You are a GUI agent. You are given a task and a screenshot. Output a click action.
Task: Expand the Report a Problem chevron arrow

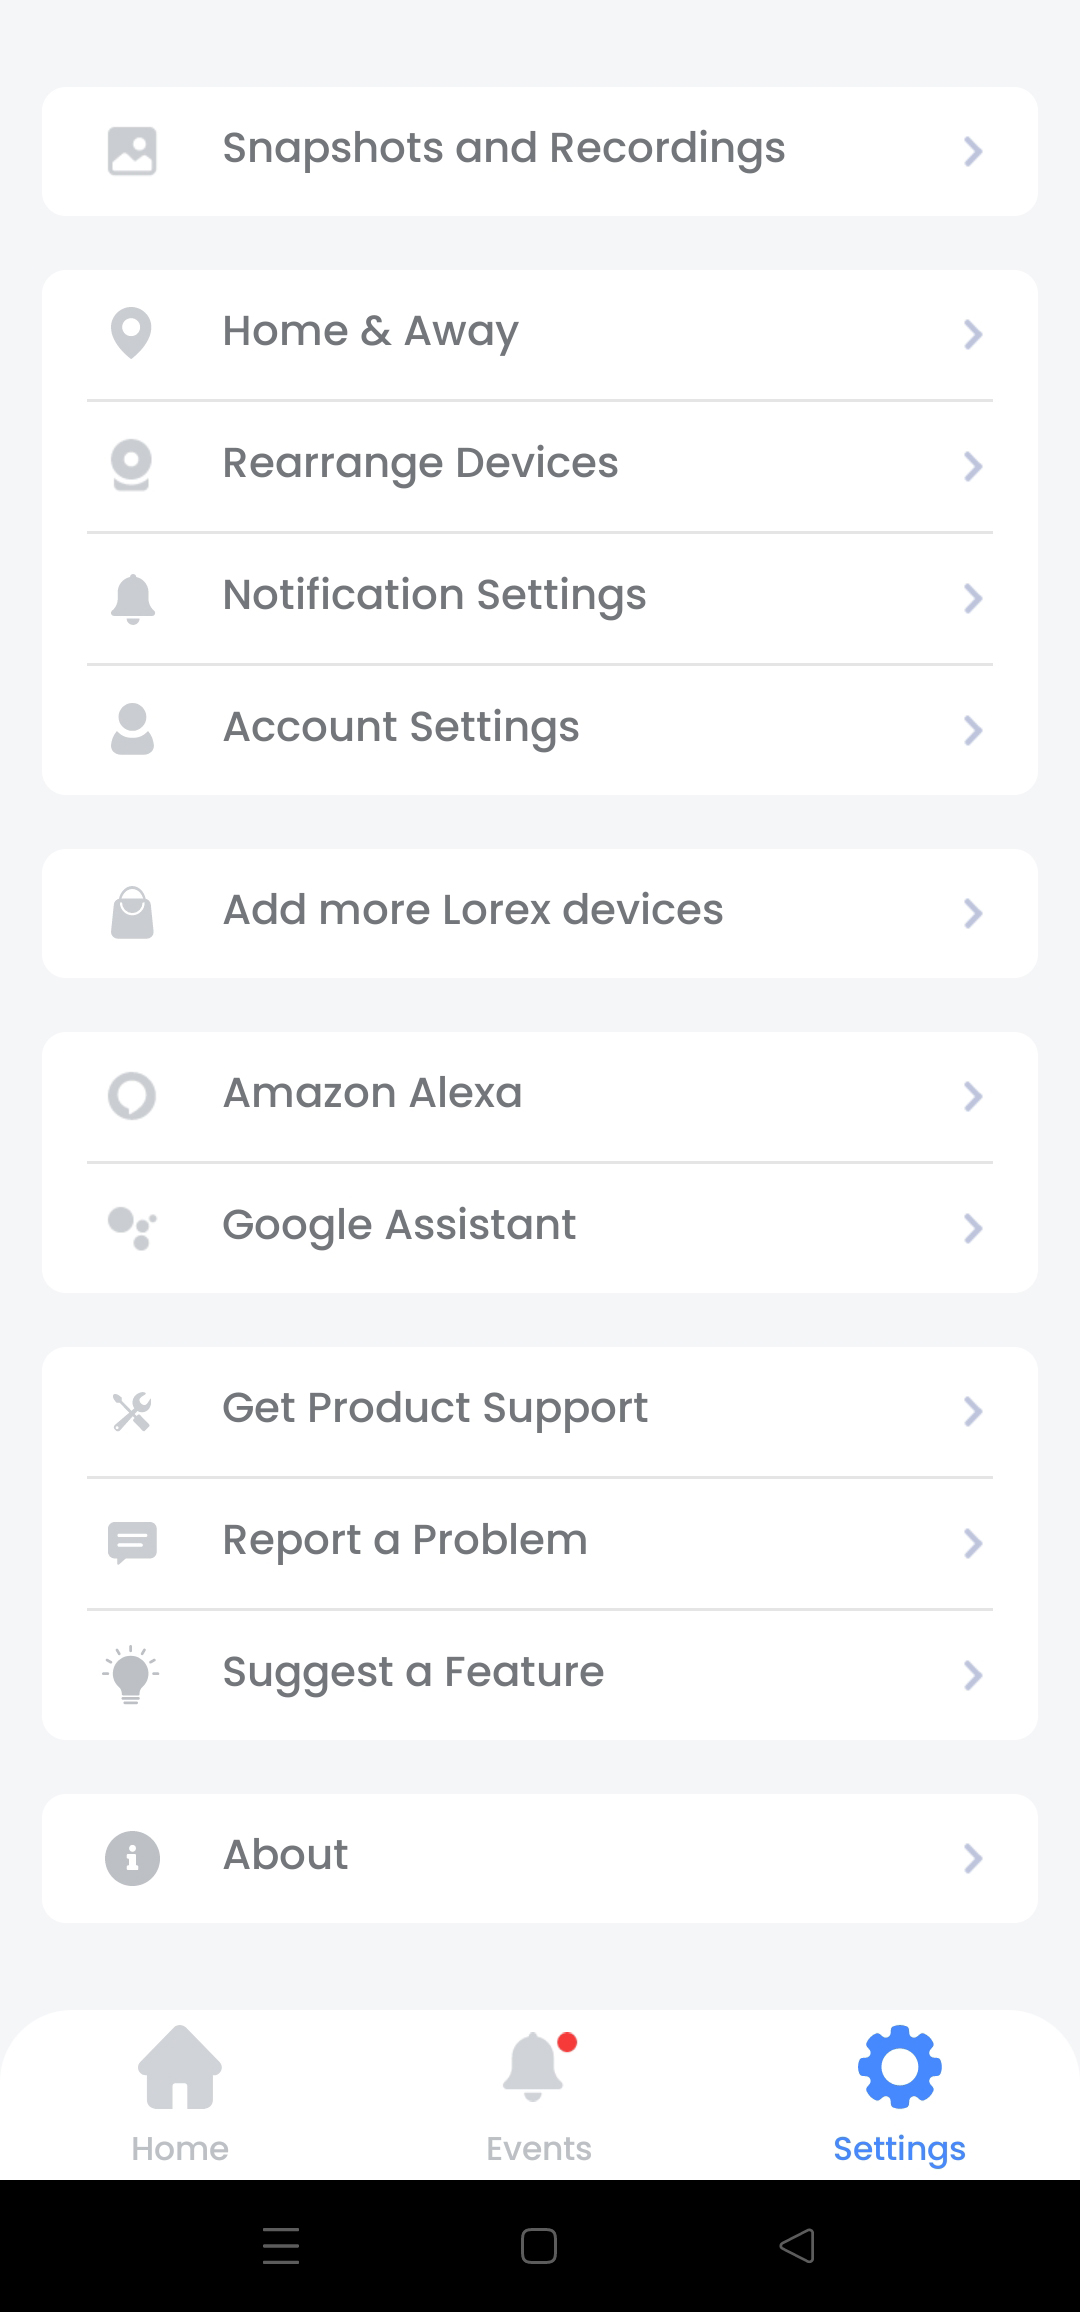973,1543
